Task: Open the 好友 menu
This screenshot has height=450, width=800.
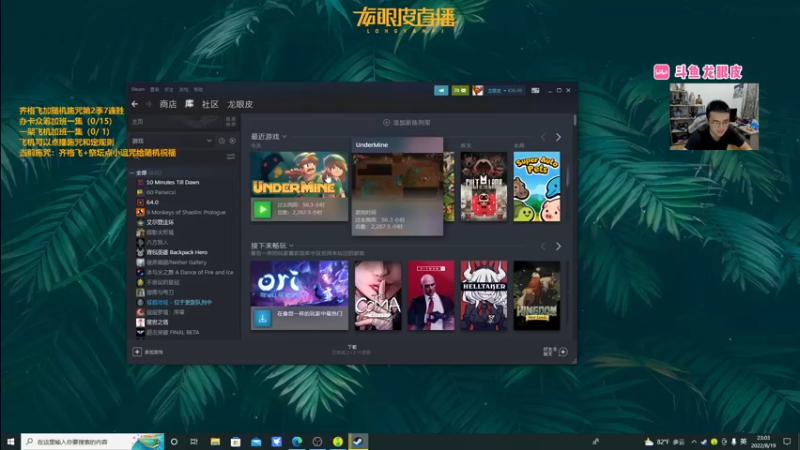Action: (169, 89)
